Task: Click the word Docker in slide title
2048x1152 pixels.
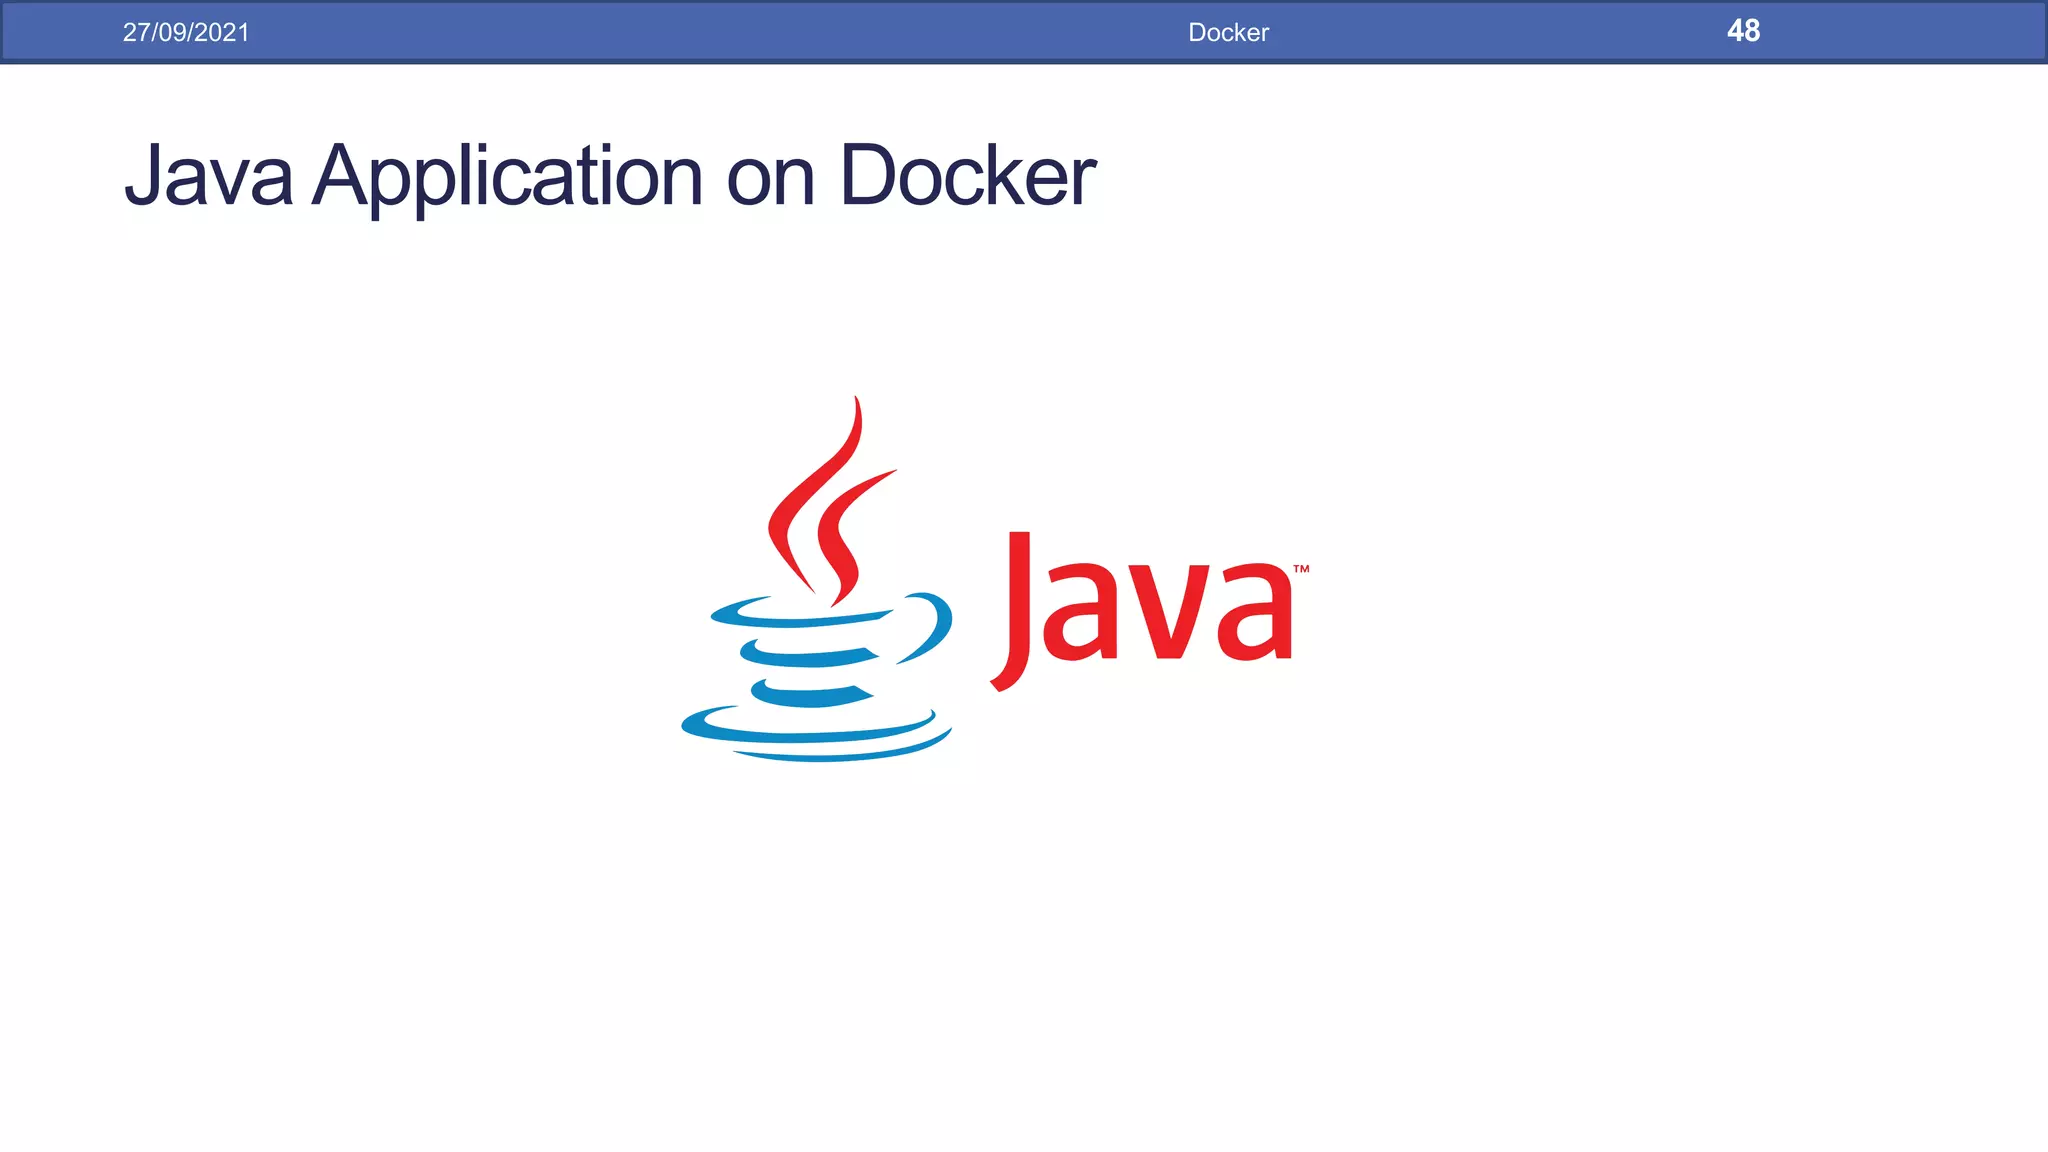Action: pos(967,176)
